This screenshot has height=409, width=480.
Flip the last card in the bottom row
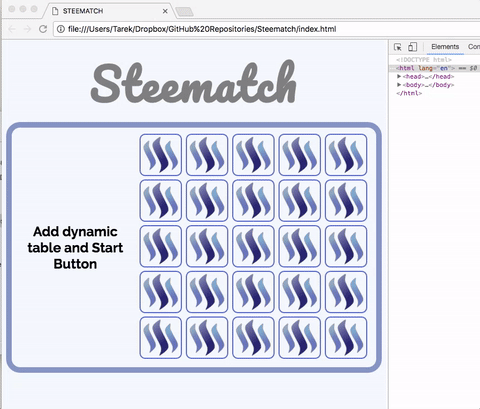(346, 338)
